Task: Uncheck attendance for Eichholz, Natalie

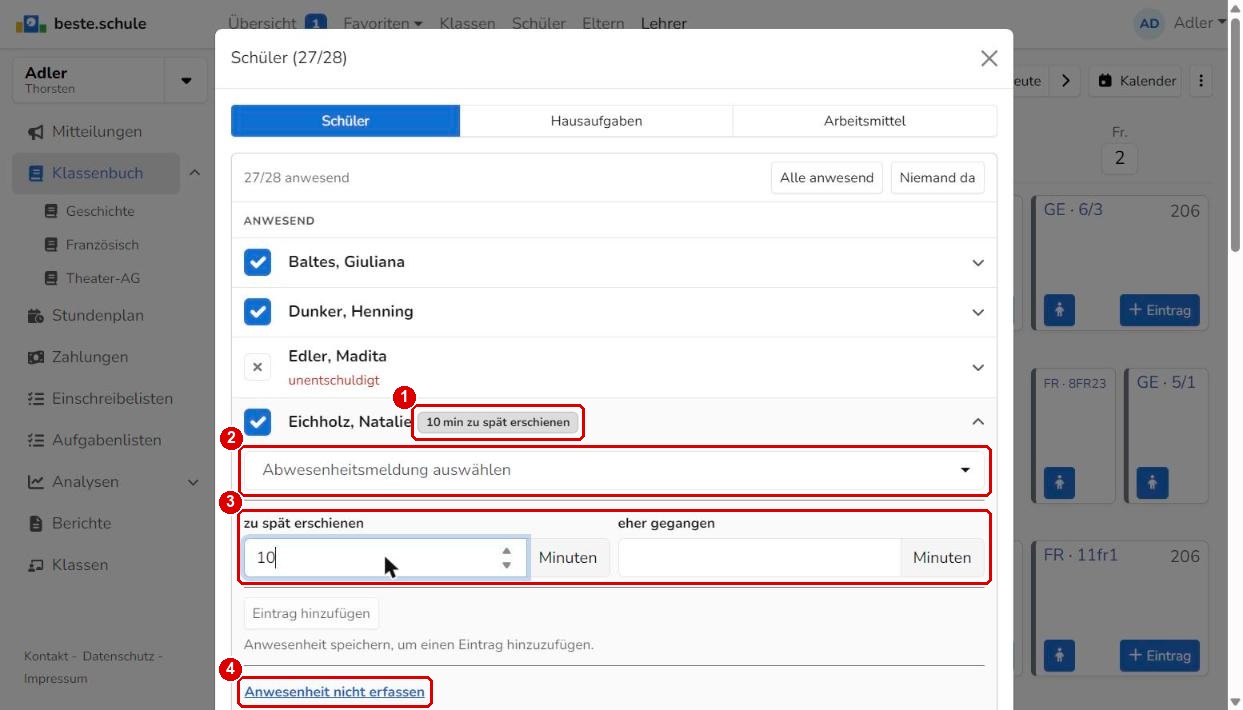Action: pyautogui.click(x=258, y=422)
